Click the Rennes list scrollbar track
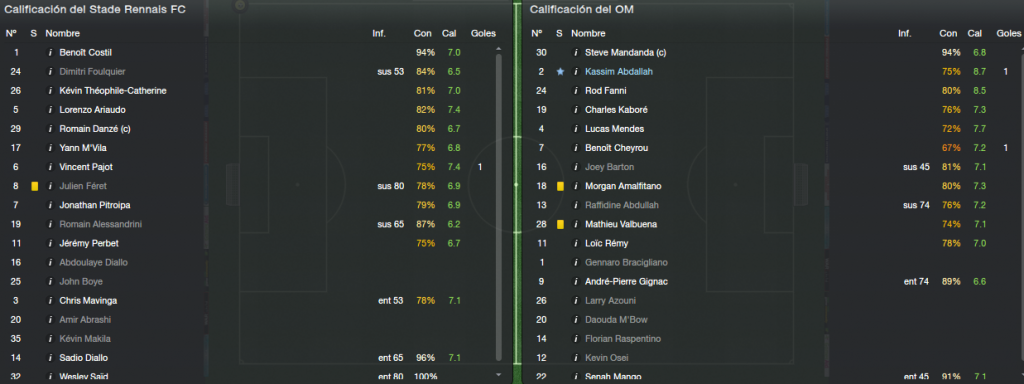The image size is (1024, 384). 499,209
